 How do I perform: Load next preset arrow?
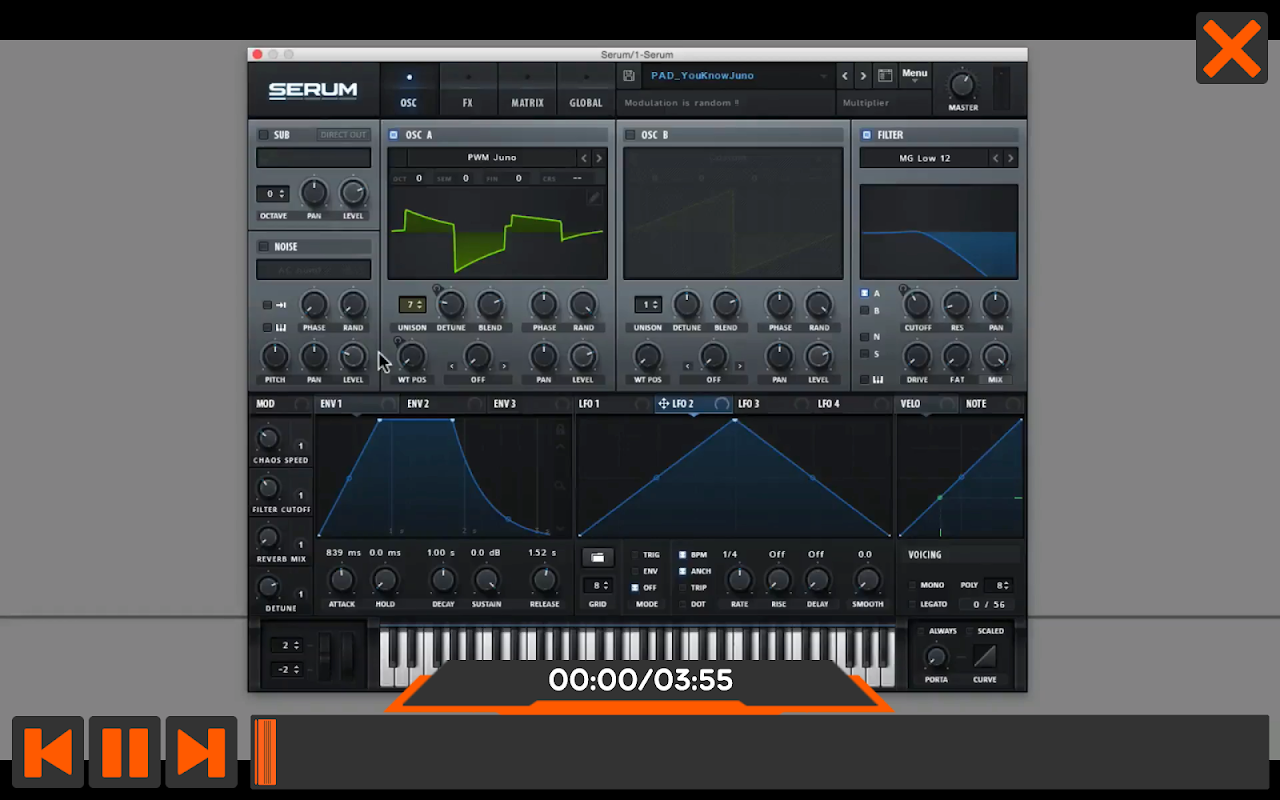[x=863, y=76]
